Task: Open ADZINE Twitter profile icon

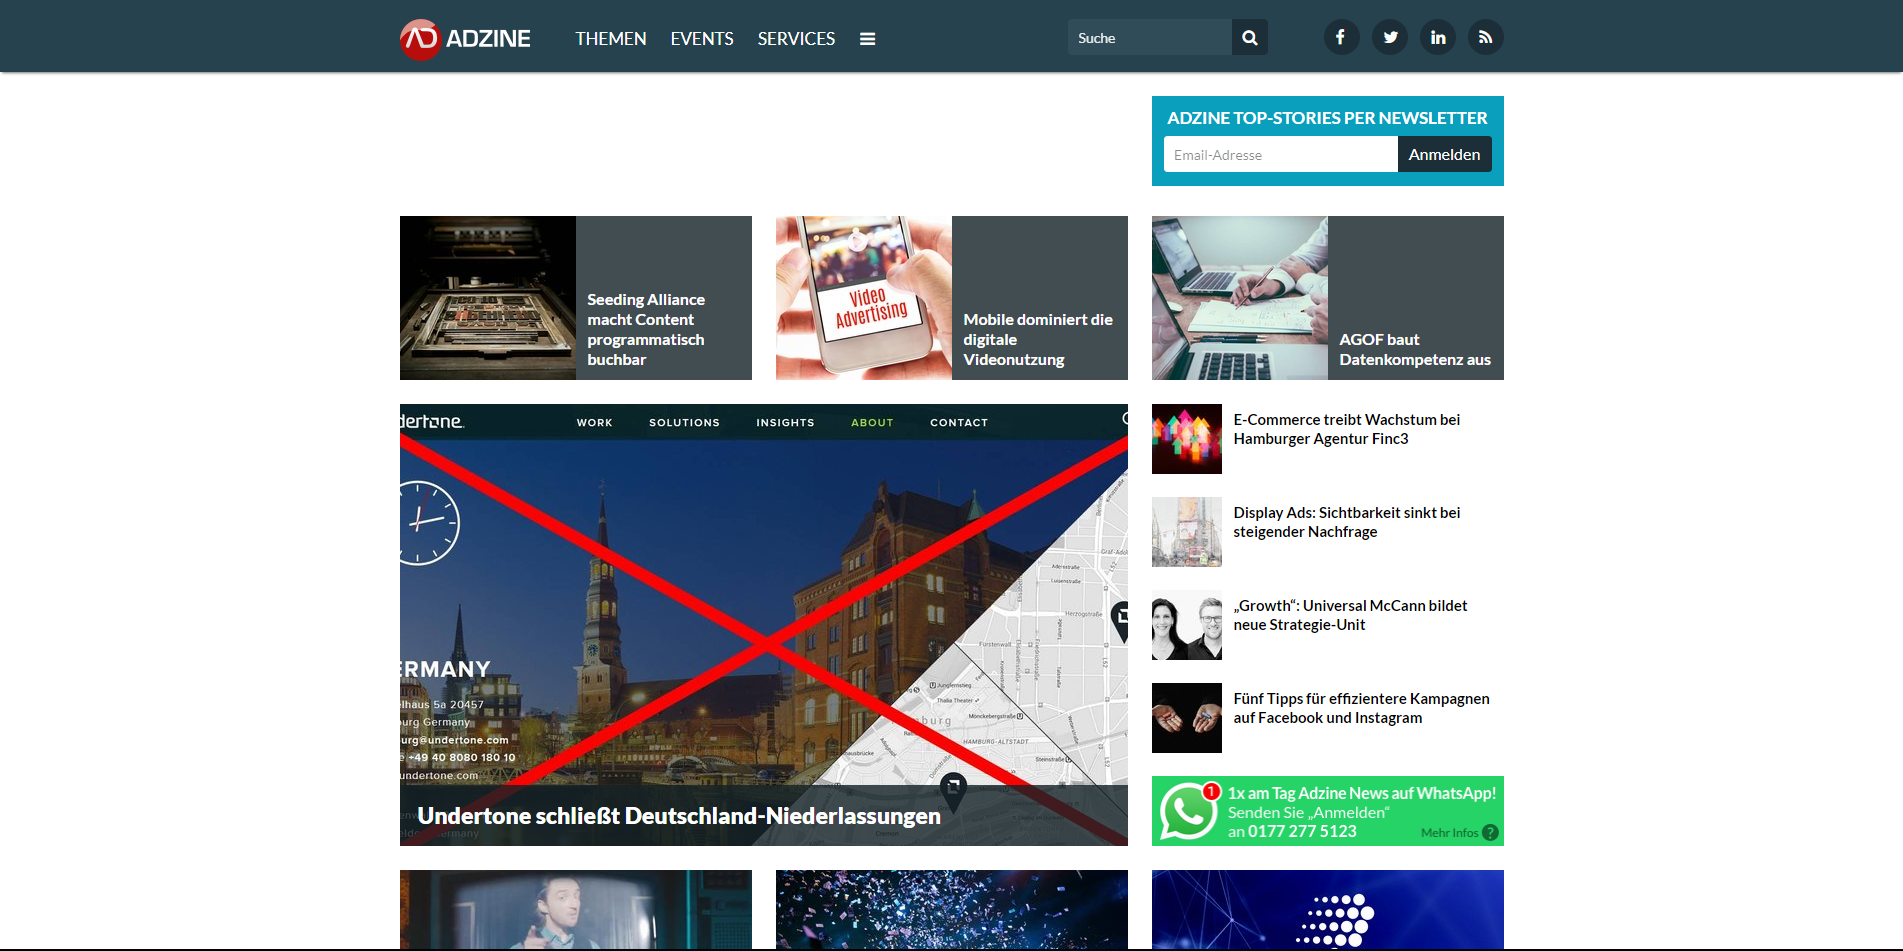Action: click(1390, 37)
